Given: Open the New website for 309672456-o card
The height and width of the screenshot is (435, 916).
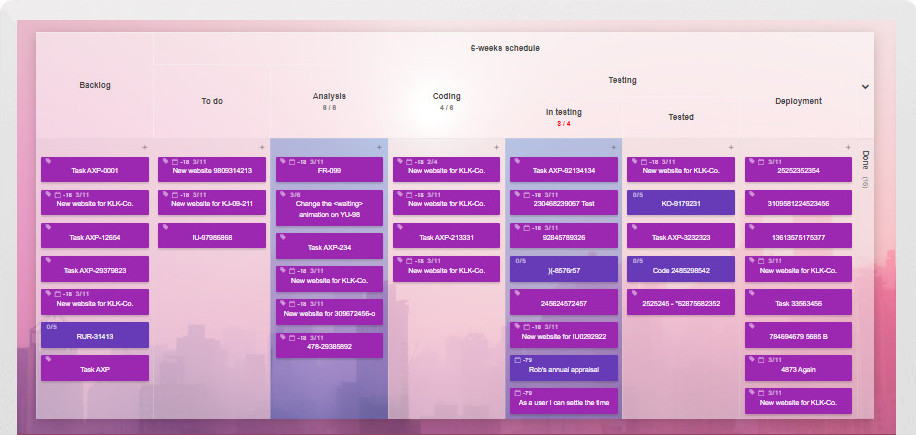Looking at the screenshot, I should point(329,312).
